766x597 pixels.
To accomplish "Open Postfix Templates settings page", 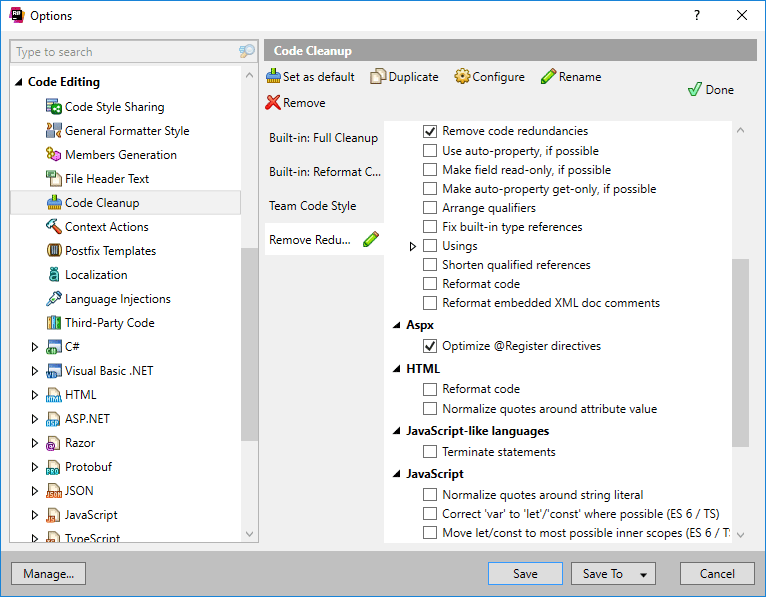I will coord(110,251).
